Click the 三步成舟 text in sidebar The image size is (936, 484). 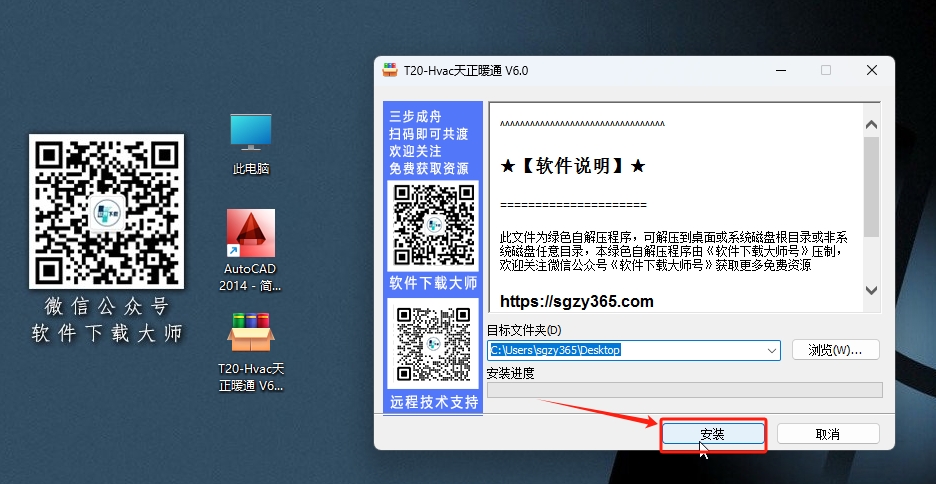[415, 116]
